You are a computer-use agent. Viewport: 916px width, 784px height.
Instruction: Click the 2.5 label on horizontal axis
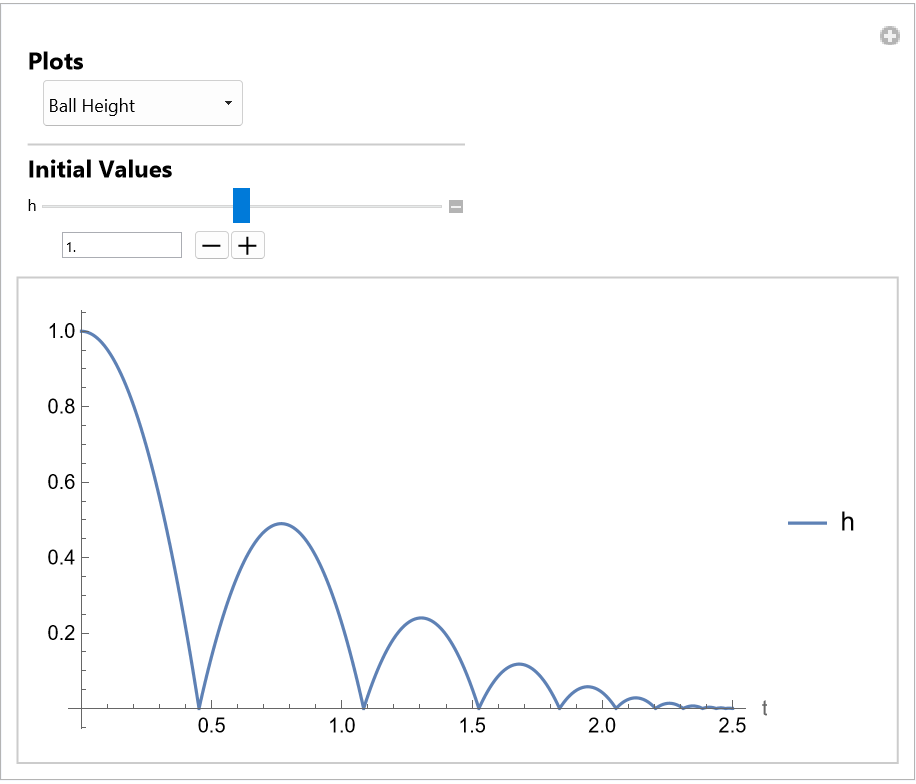(732, 727)
